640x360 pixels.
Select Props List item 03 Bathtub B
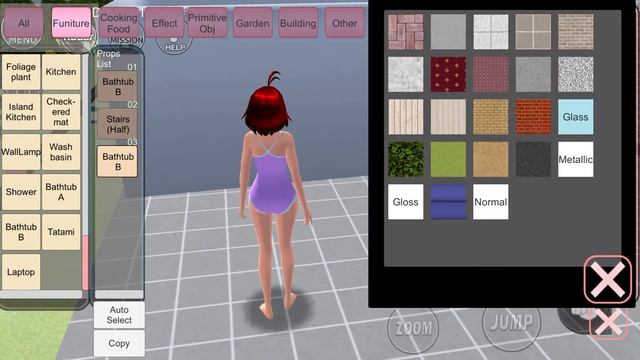click(x=118, y=162)
